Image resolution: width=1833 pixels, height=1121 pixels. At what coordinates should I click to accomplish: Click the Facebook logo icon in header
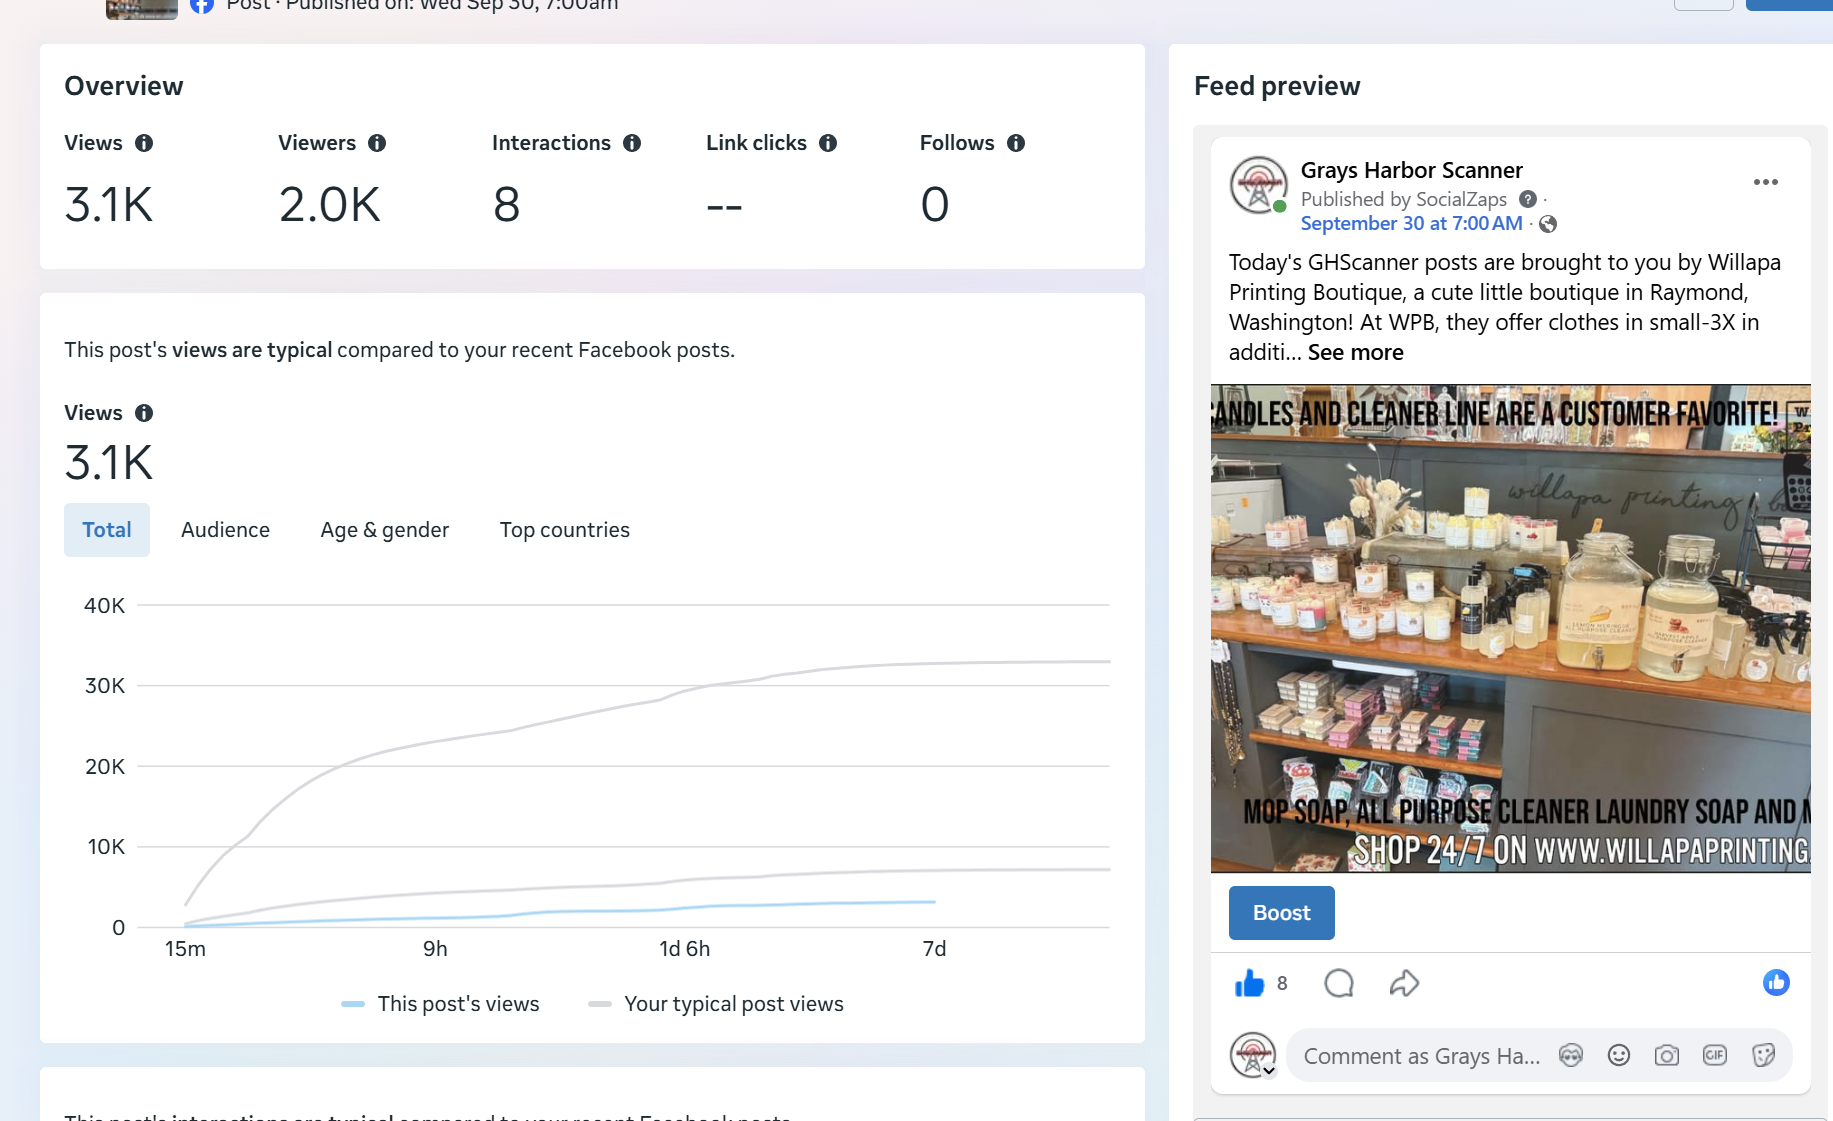click(202, 5)
